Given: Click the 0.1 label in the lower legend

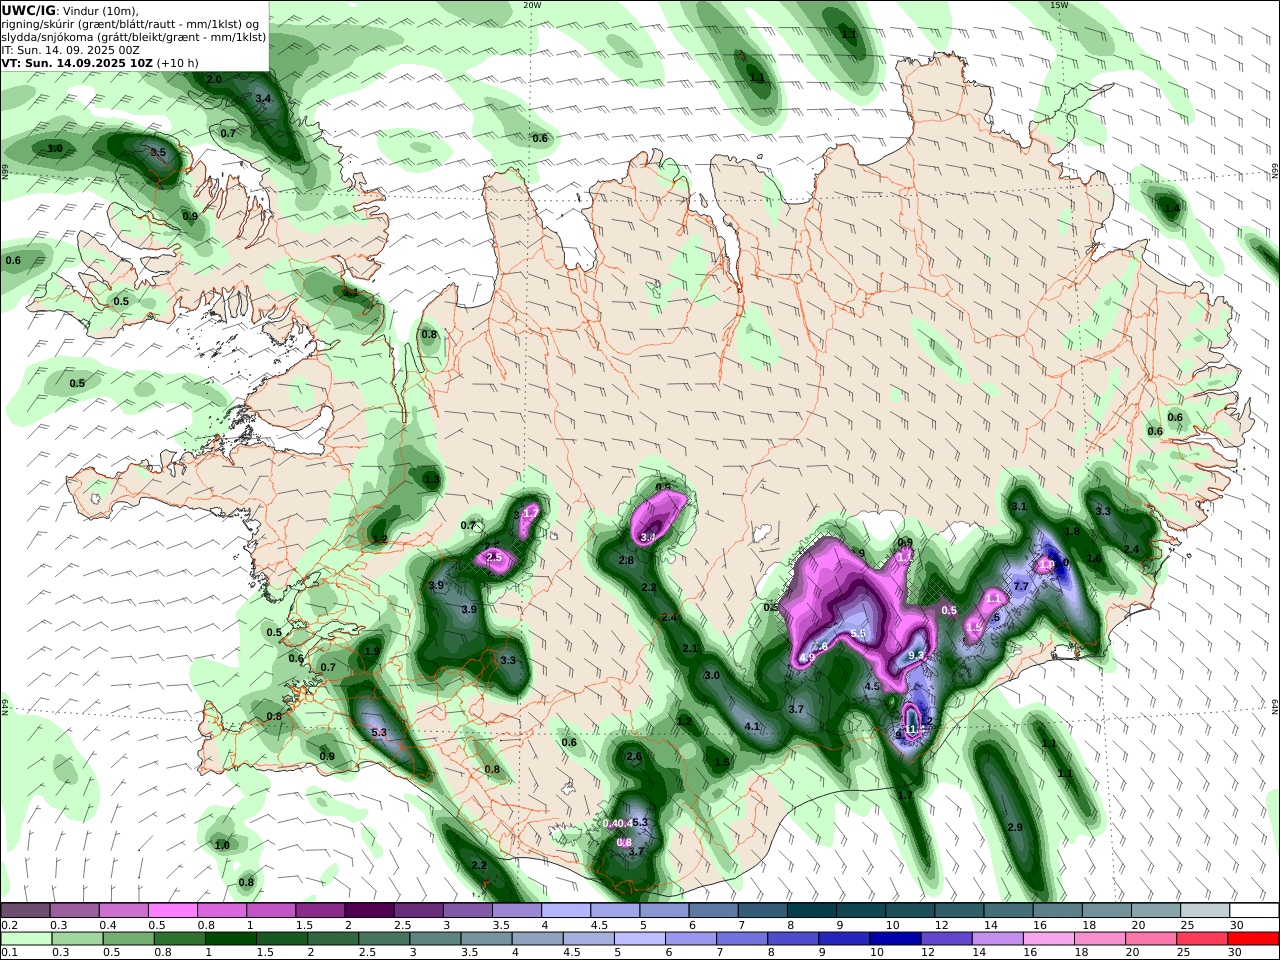Looking at the screenshot, I should pos(9,953).
